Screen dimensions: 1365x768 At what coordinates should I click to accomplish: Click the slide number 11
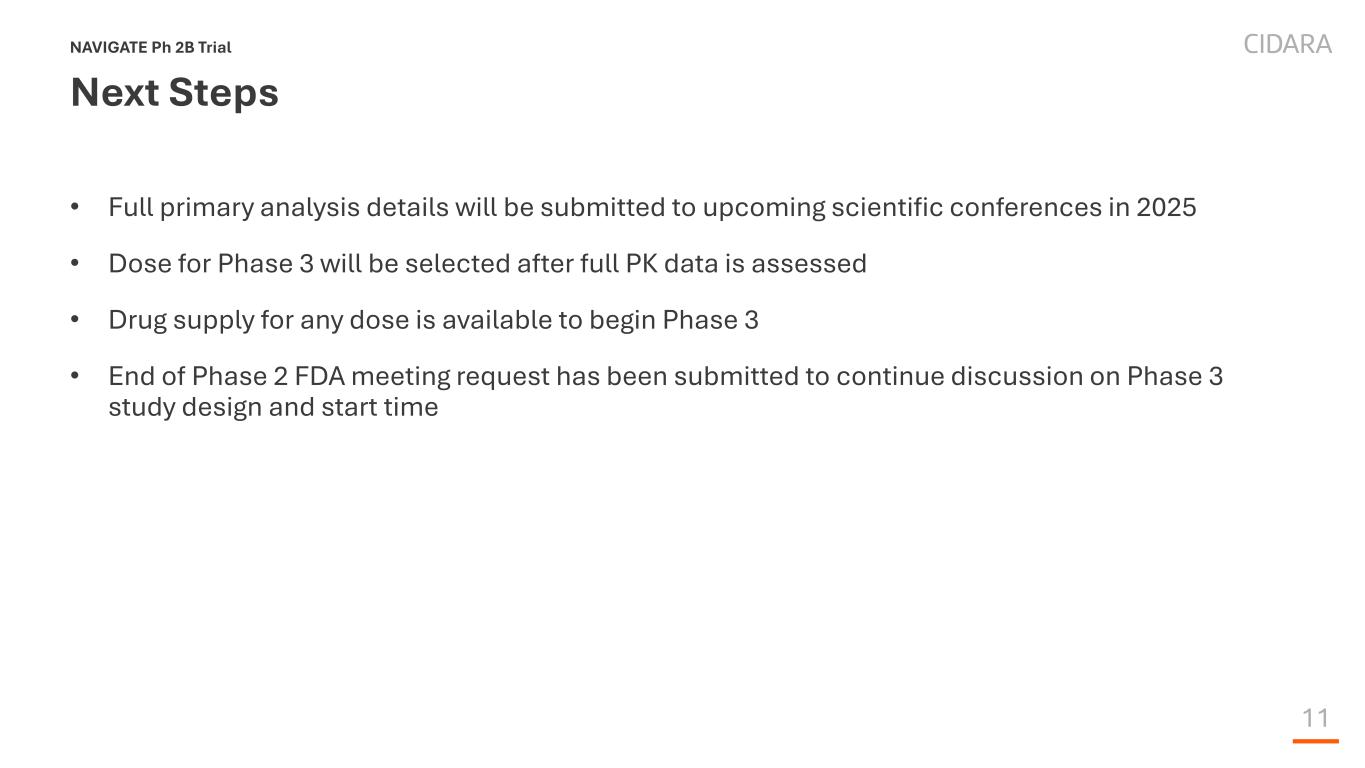[1315, 717]
